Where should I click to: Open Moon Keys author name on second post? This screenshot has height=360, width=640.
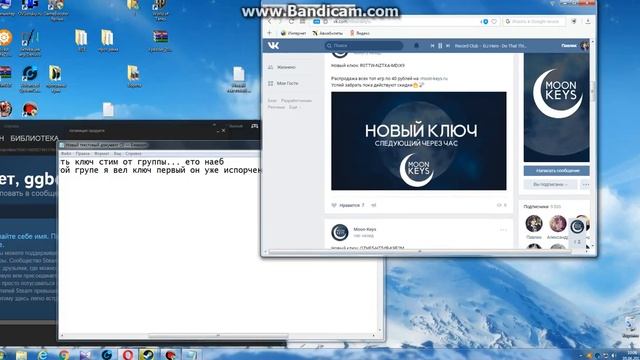point(365,229)
